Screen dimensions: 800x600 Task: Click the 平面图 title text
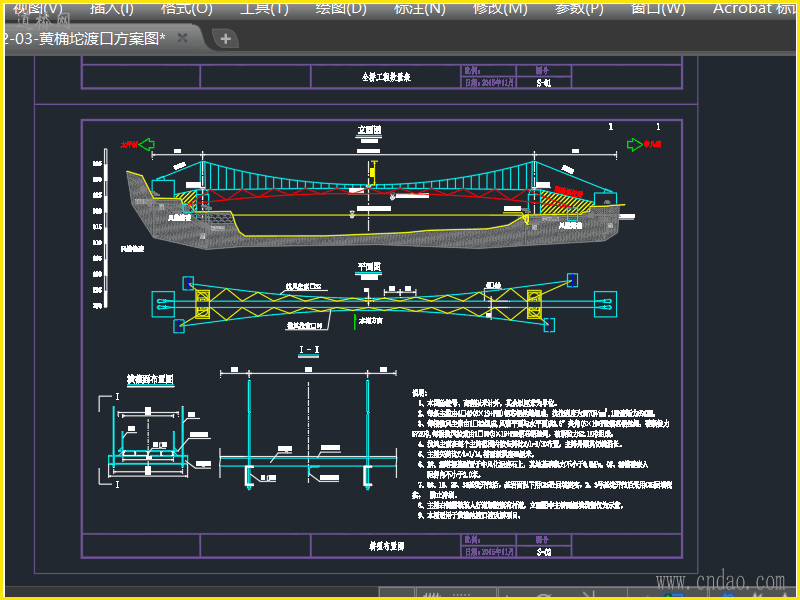[369, 266]
